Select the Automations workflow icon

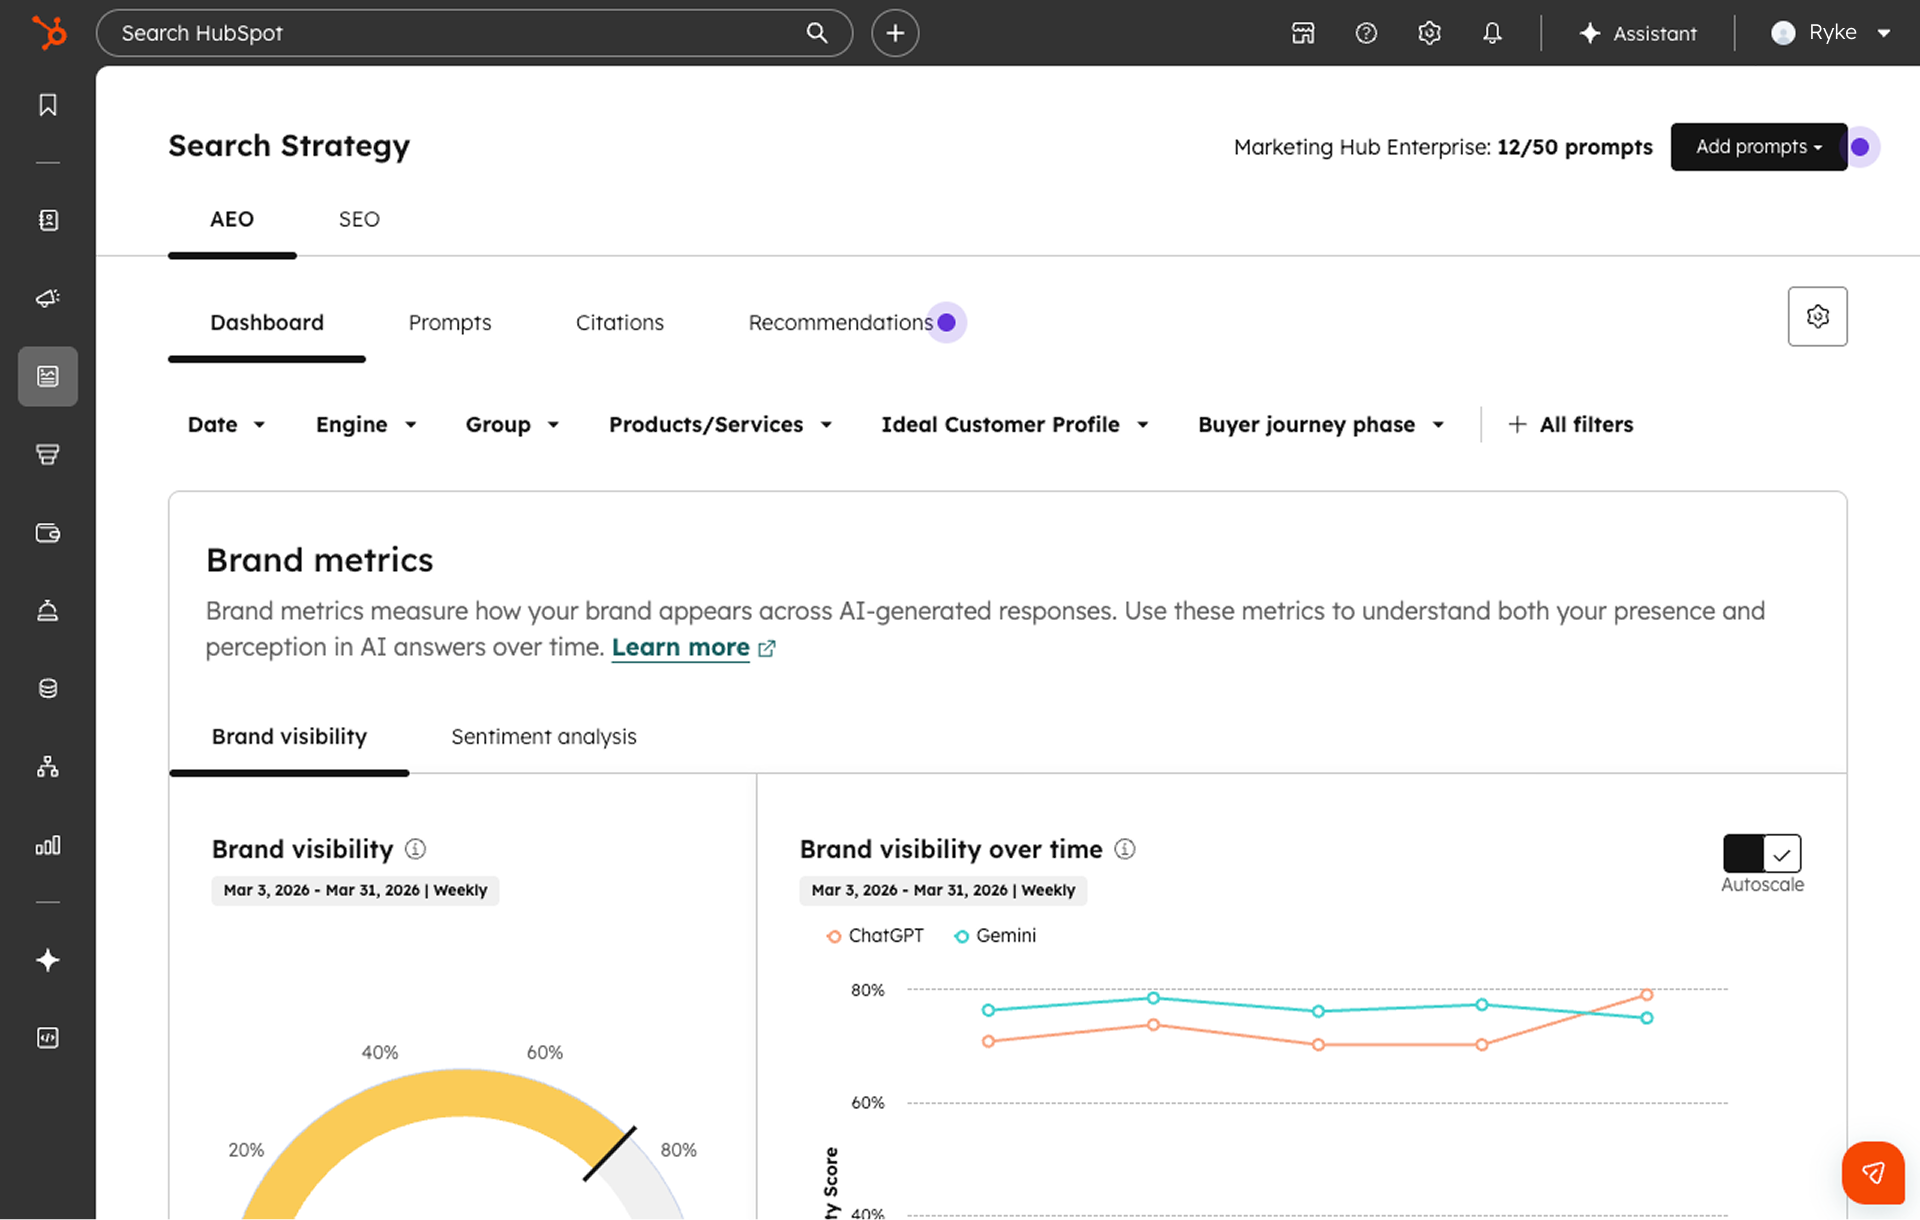47,767
